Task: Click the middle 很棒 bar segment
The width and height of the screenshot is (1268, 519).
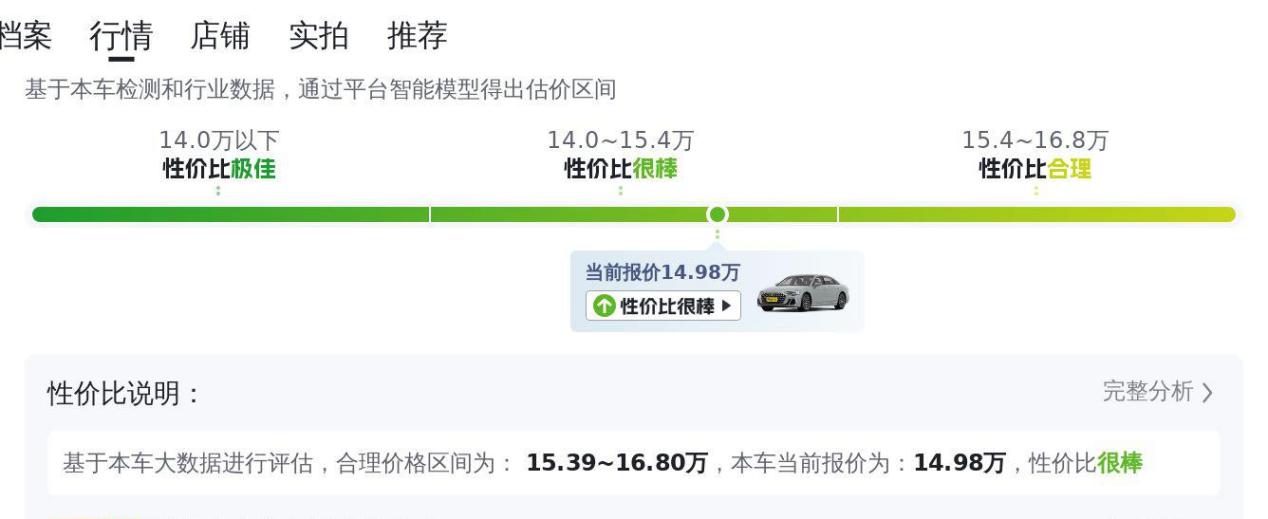Action: [x=634, y=214]
